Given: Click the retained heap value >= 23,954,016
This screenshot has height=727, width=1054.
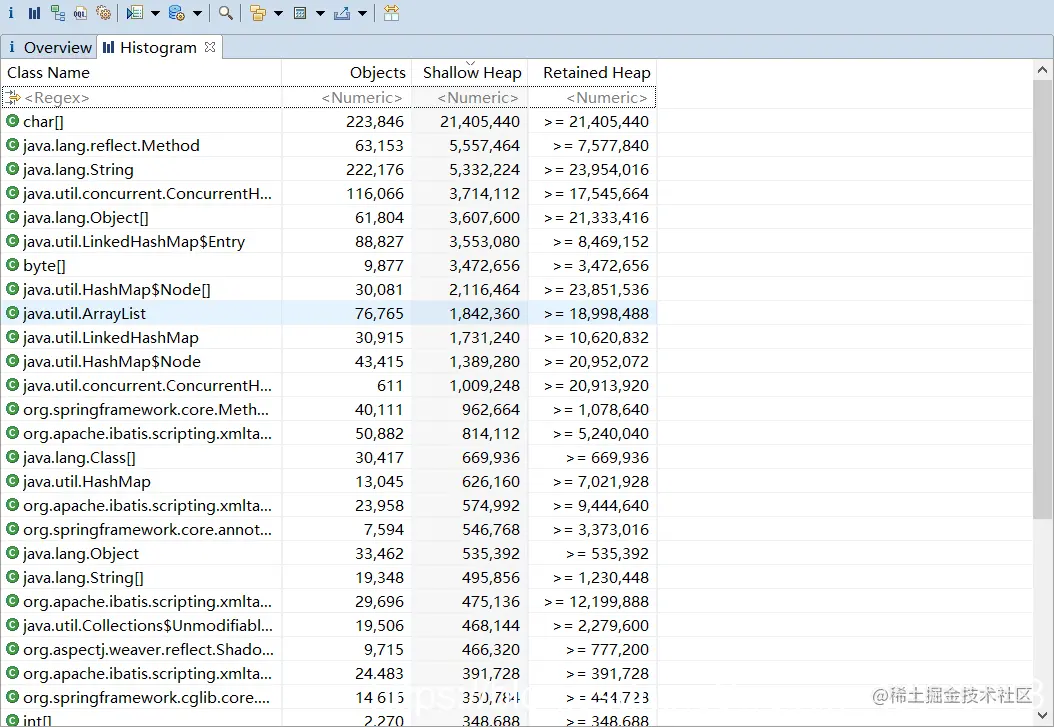Looking at the screenshot, I should (x=596, y=170).
